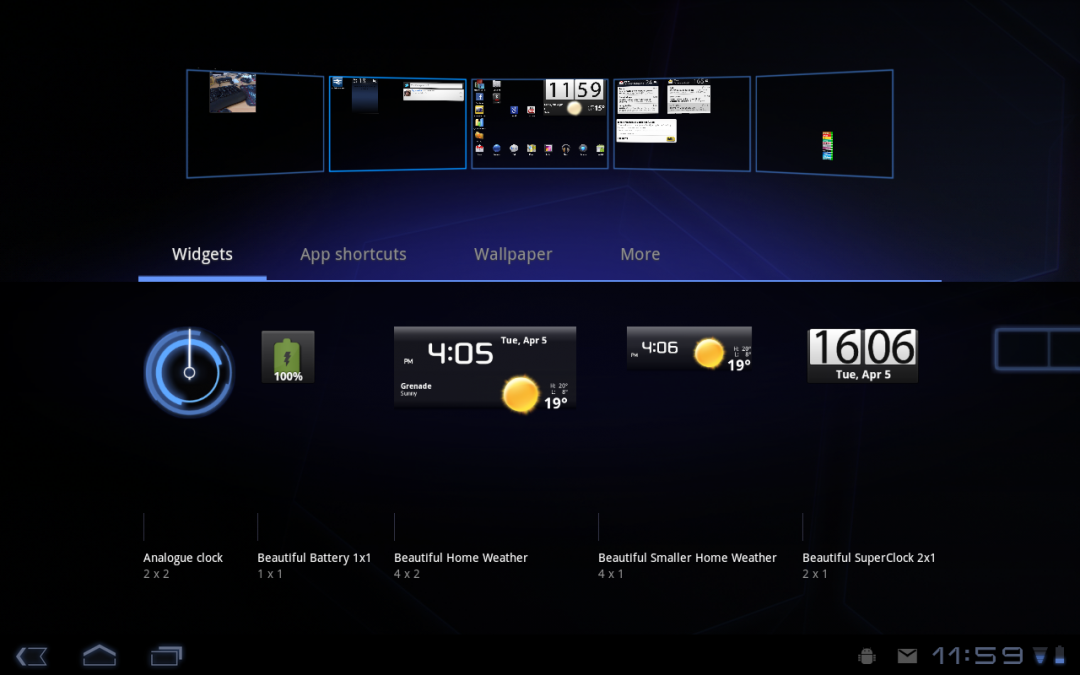Select the last home screen panel
This screenshot has height=675, width=1080.
(824, 123)
